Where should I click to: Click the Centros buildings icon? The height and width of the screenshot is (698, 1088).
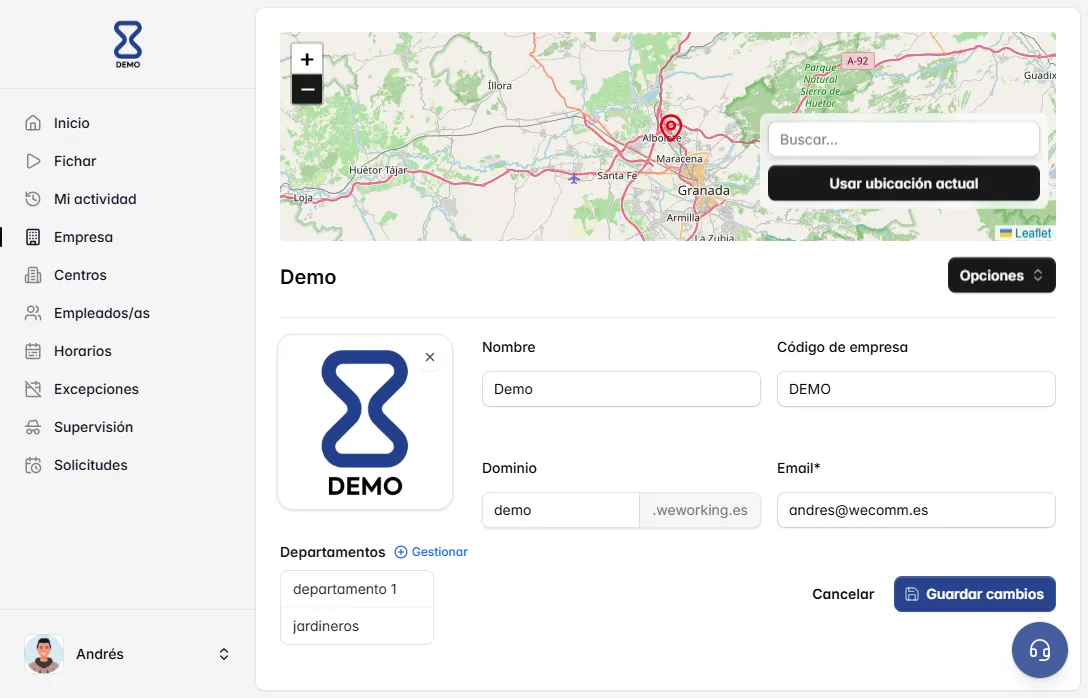point(33,275)
